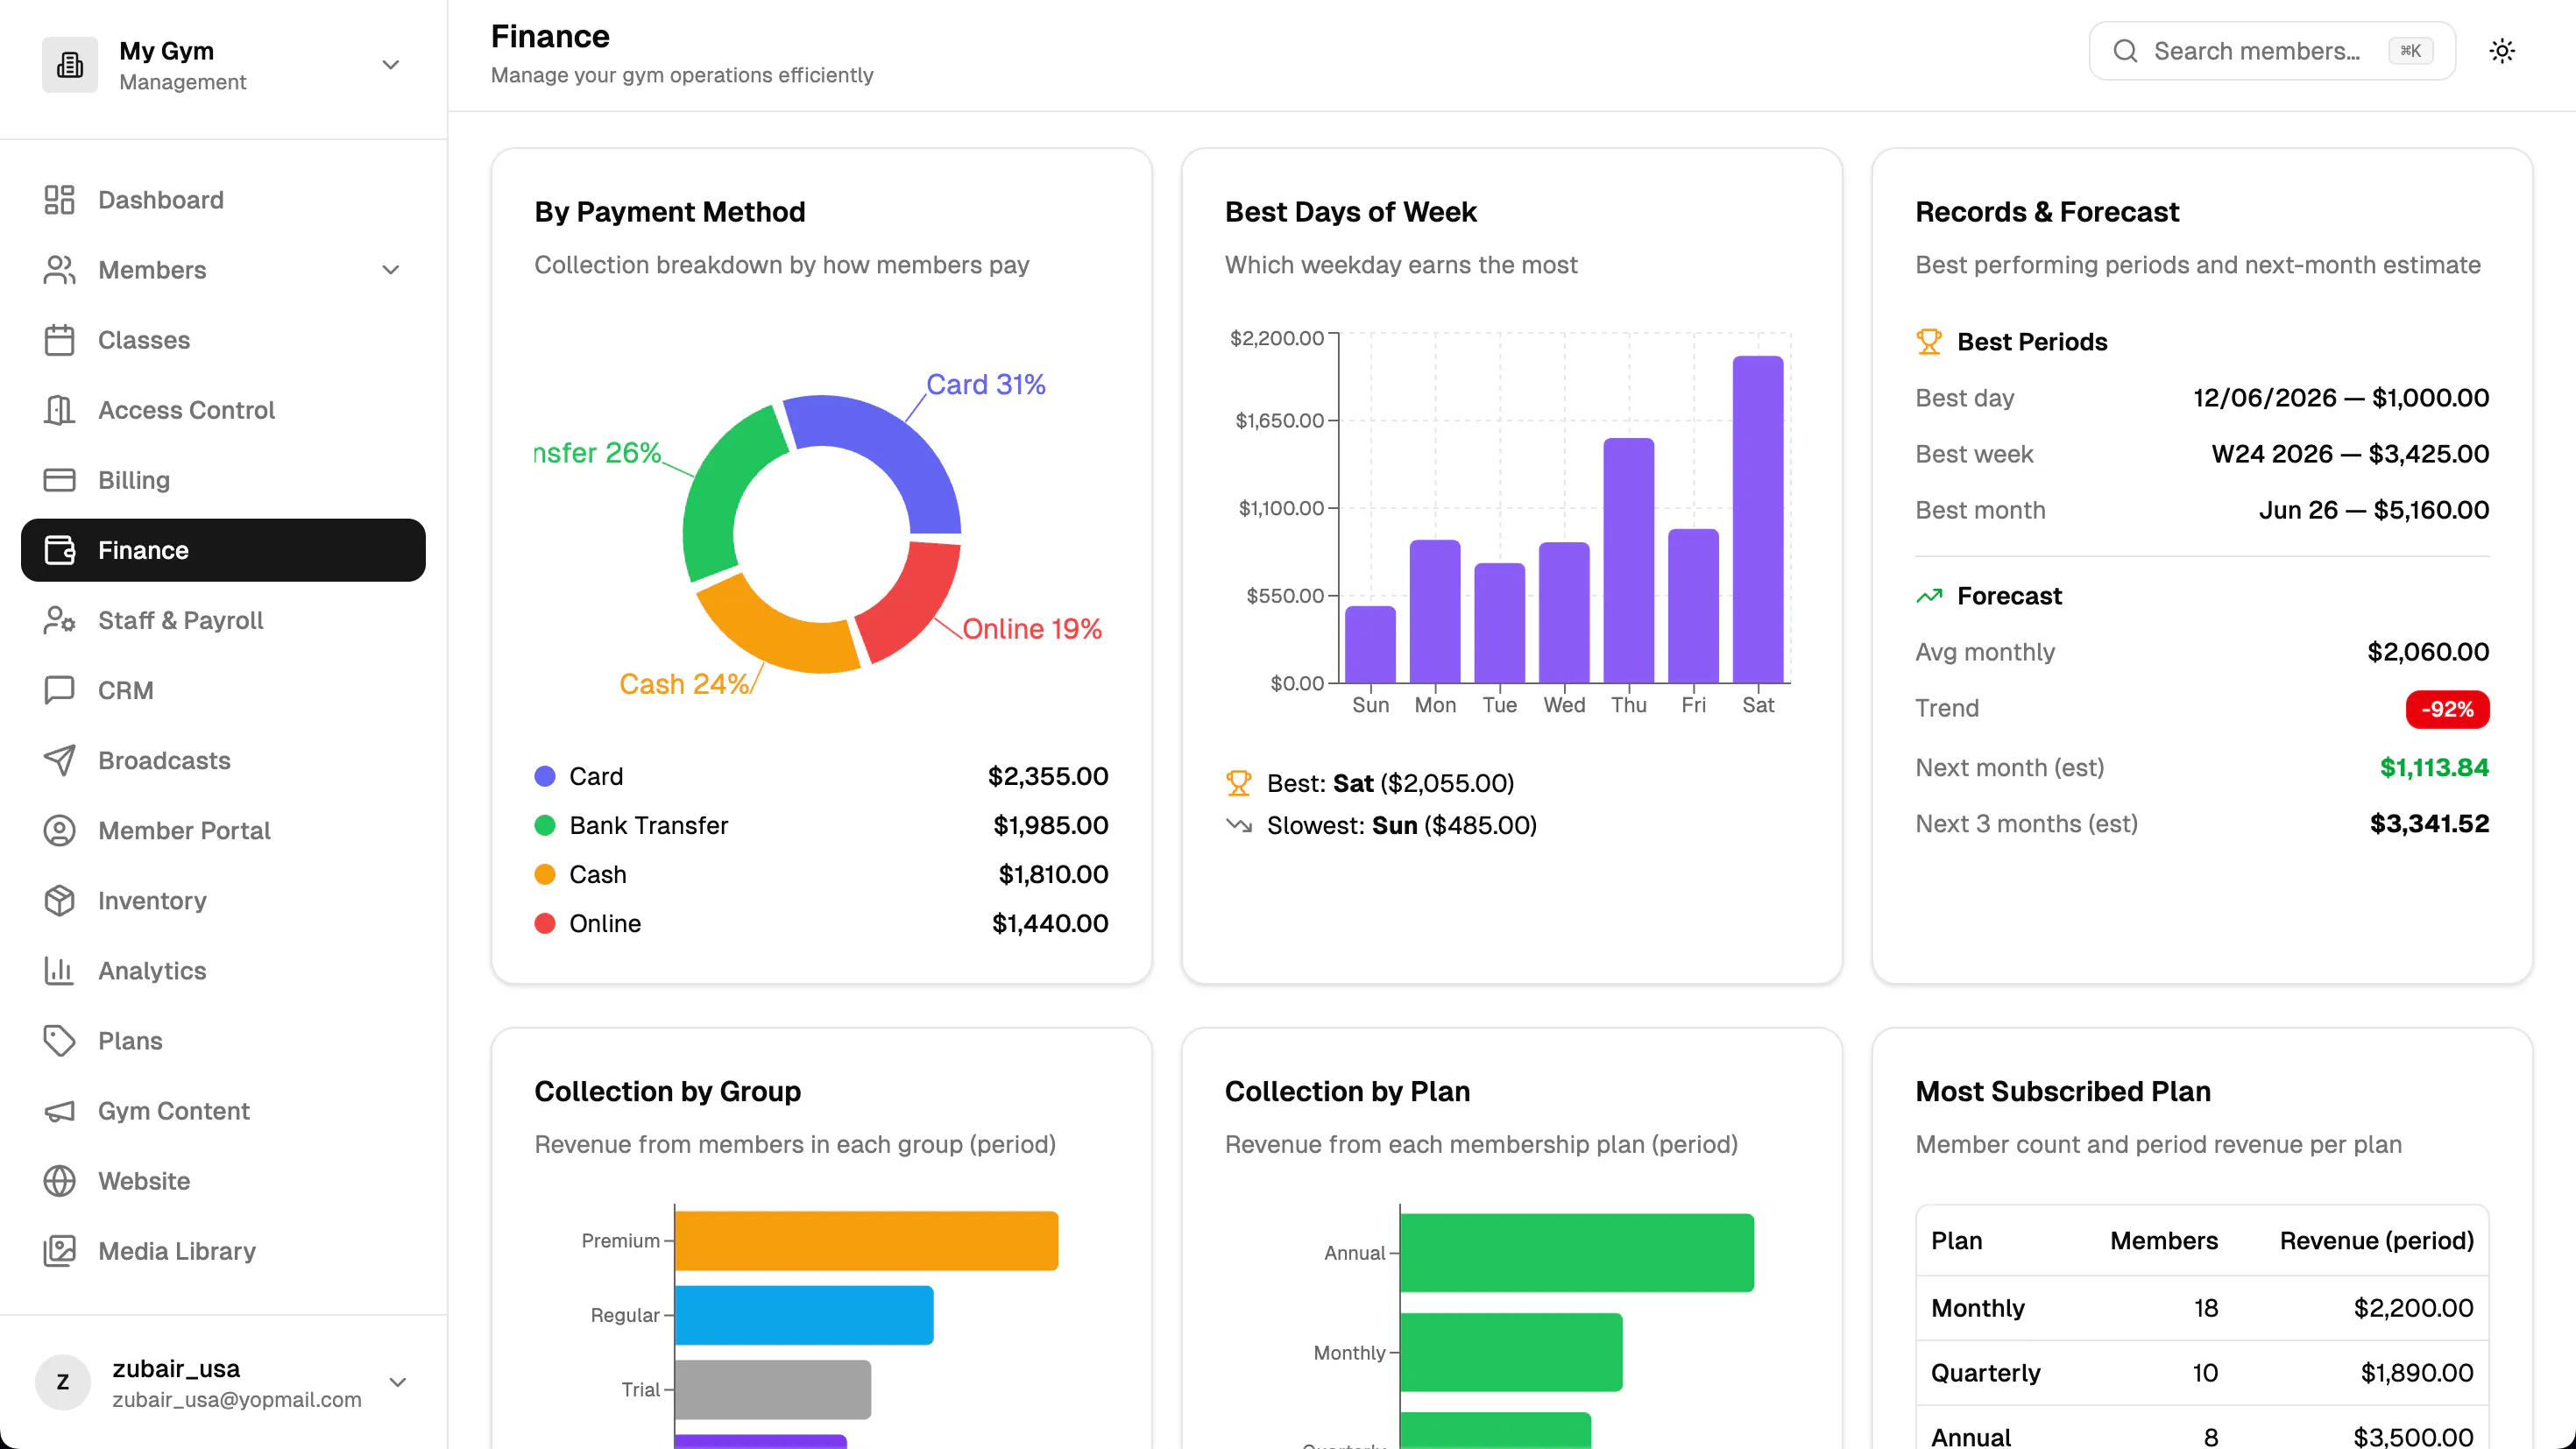Click the green $1,113.84 next month estimate
Viewport: 2576px width, 1449px height.
pyautogui.click(x=2434, y=767)
